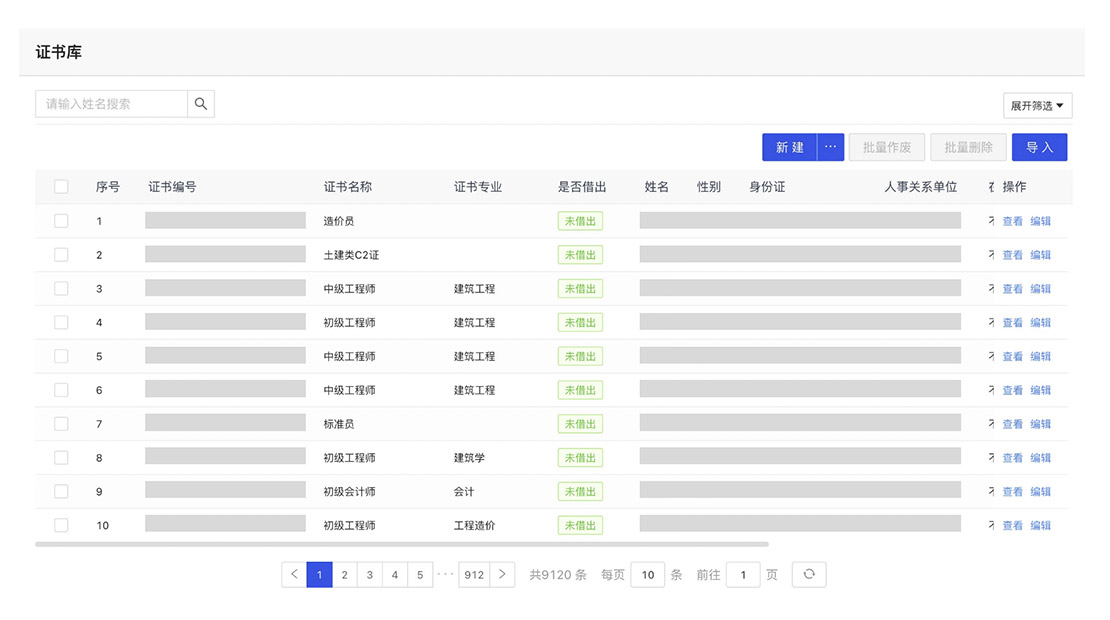This screenshot has height=620, width=1110.
Task: Select the checkbox for row 5
Action: point(61,356)
